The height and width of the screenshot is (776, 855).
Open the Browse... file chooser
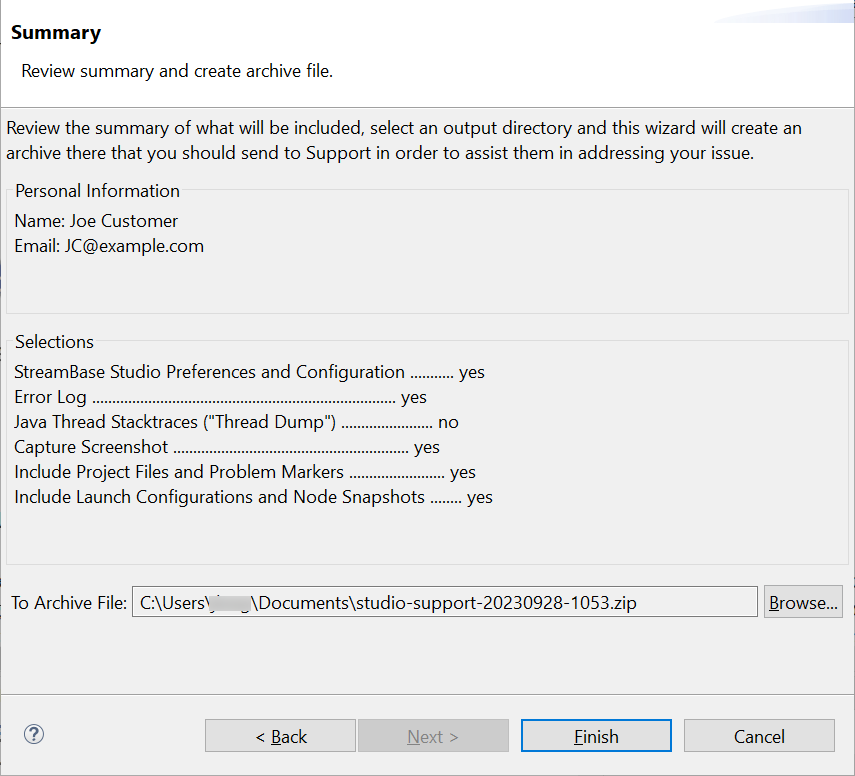tap(803, 603)
